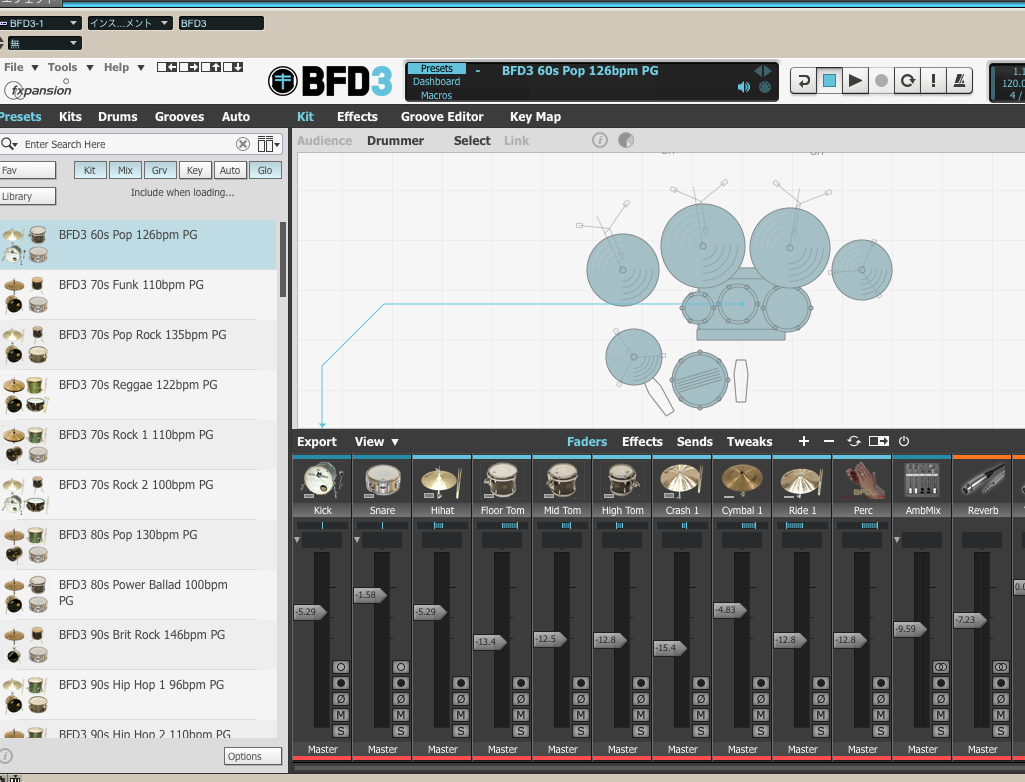Screen dimensions: 1025x782
Task: Solo the Crash 1 channel
Action: pyautogui.click(x=701, y=731)
